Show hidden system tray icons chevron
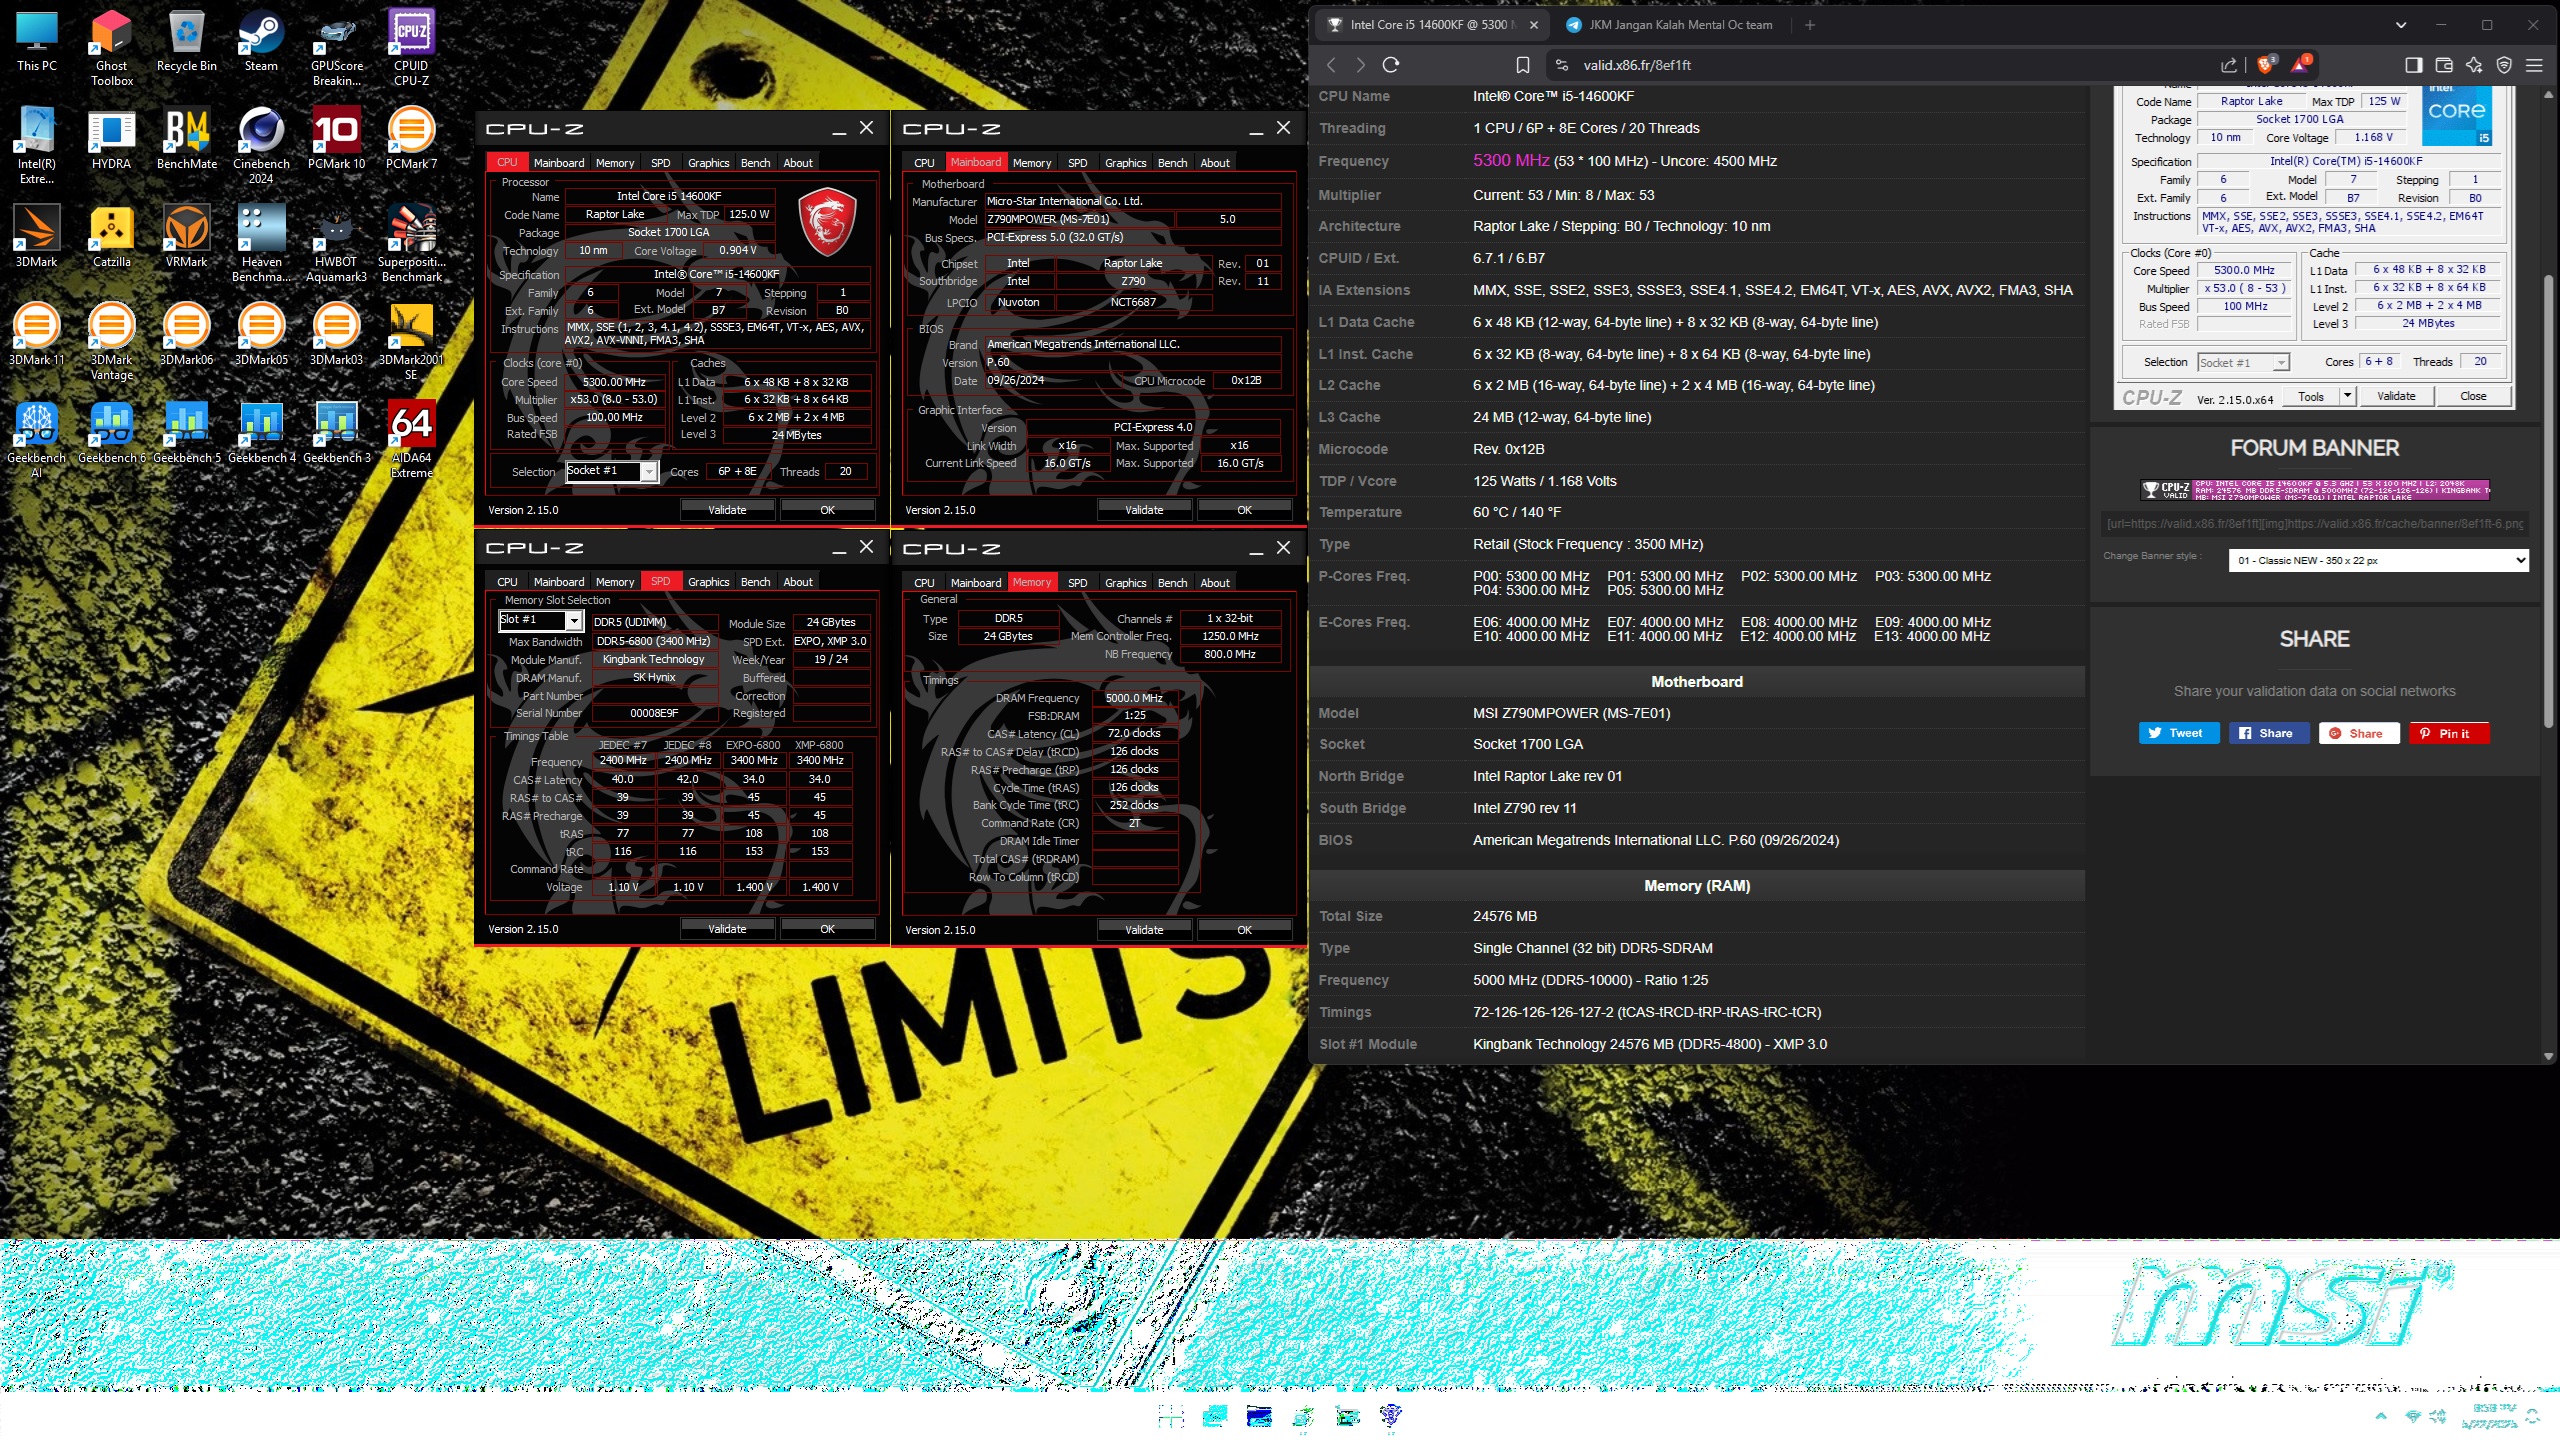 (2381, 1416)
